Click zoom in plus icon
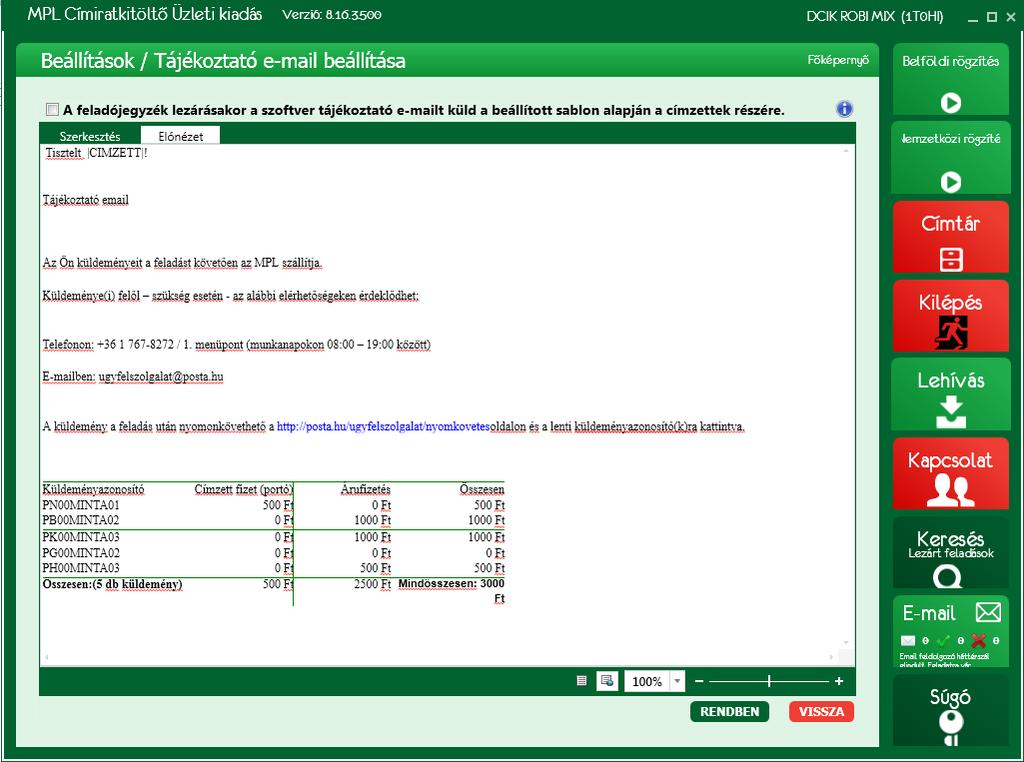 [839, 681]
